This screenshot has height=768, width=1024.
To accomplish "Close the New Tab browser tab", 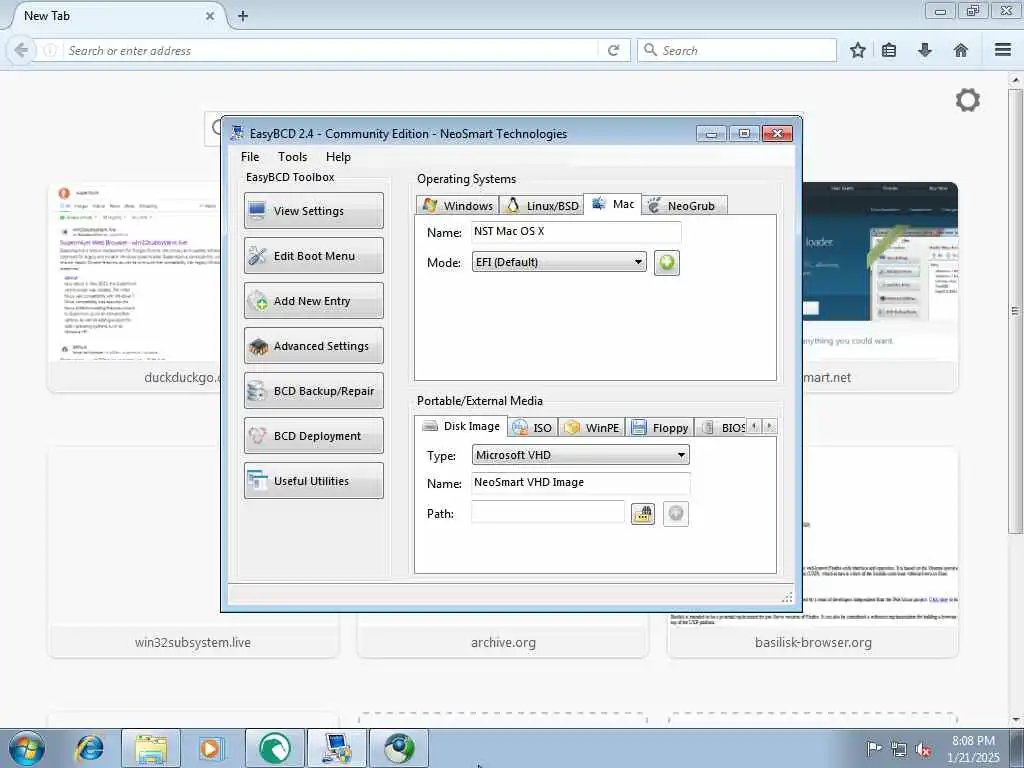I will pyautogui.click(x=210, y=16).
